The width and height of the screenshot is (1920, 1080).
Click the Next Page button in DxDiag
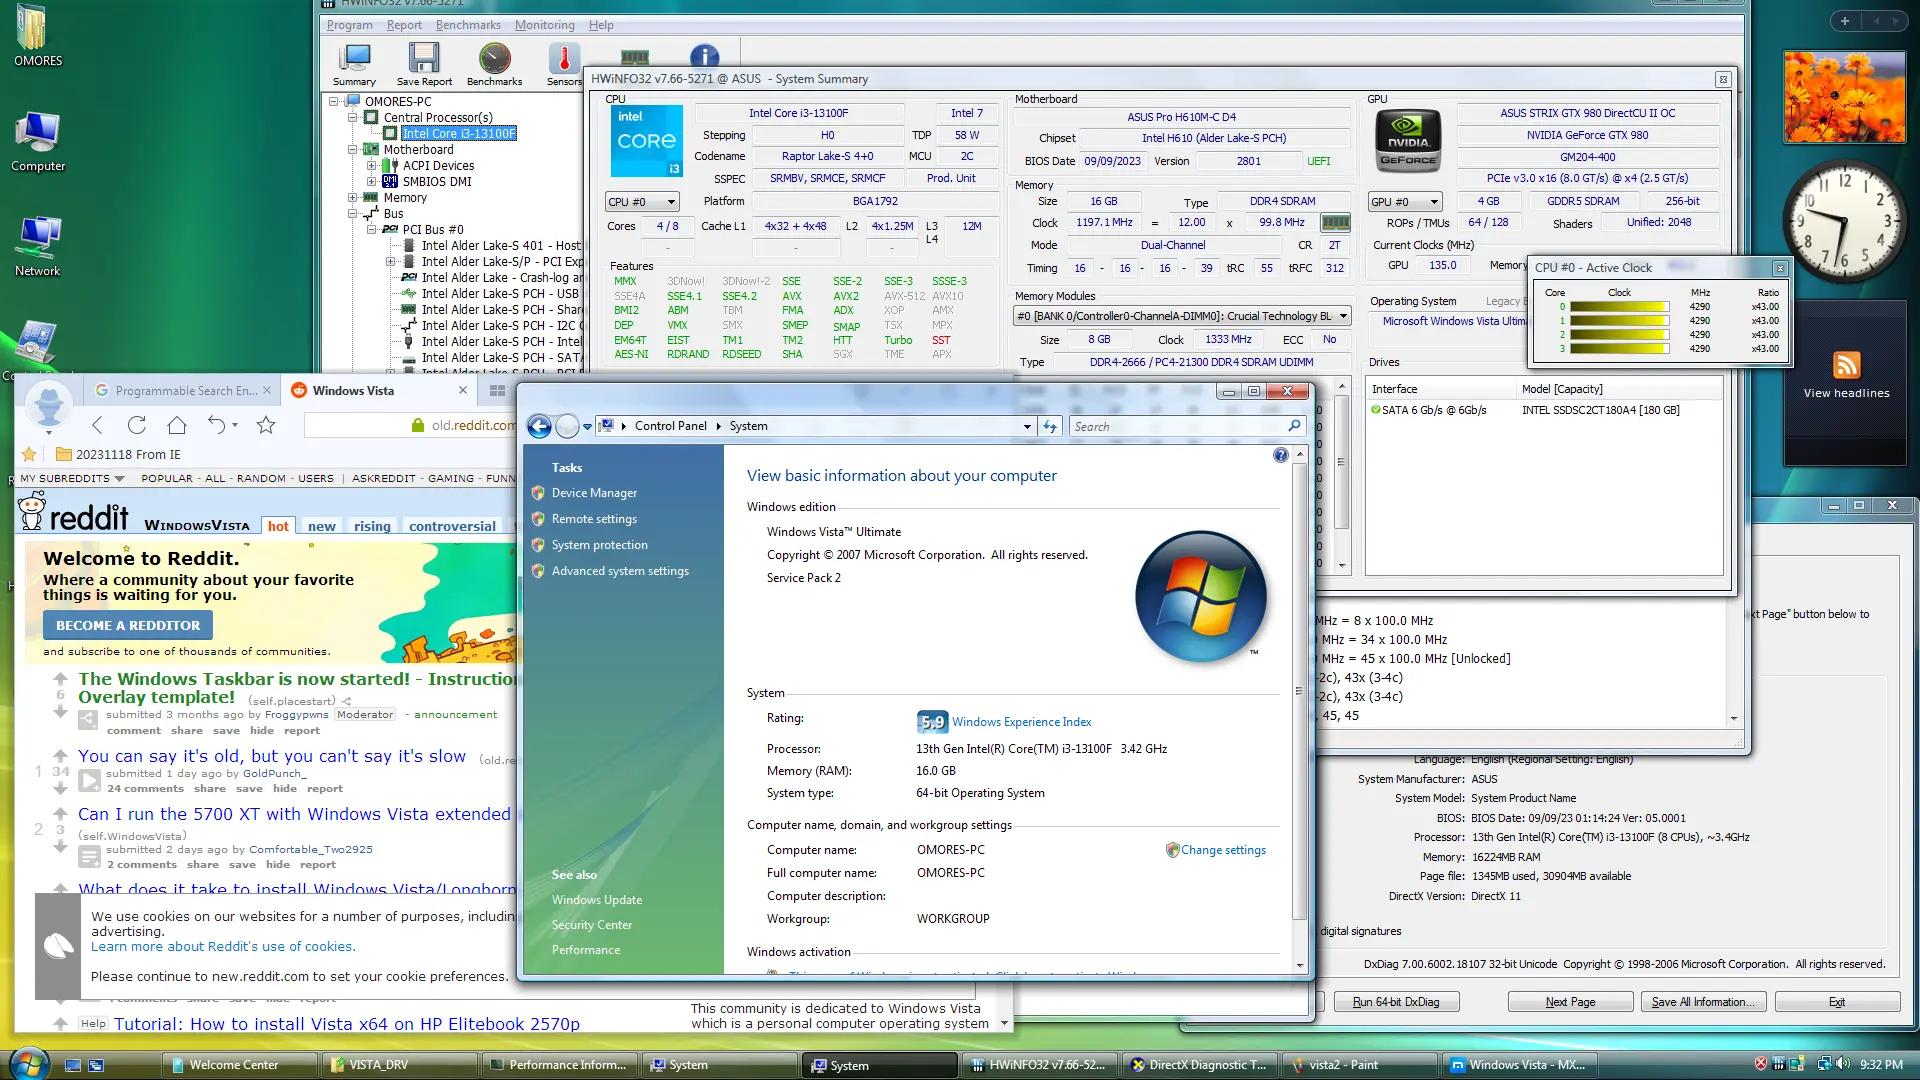click(1570, 1002)
